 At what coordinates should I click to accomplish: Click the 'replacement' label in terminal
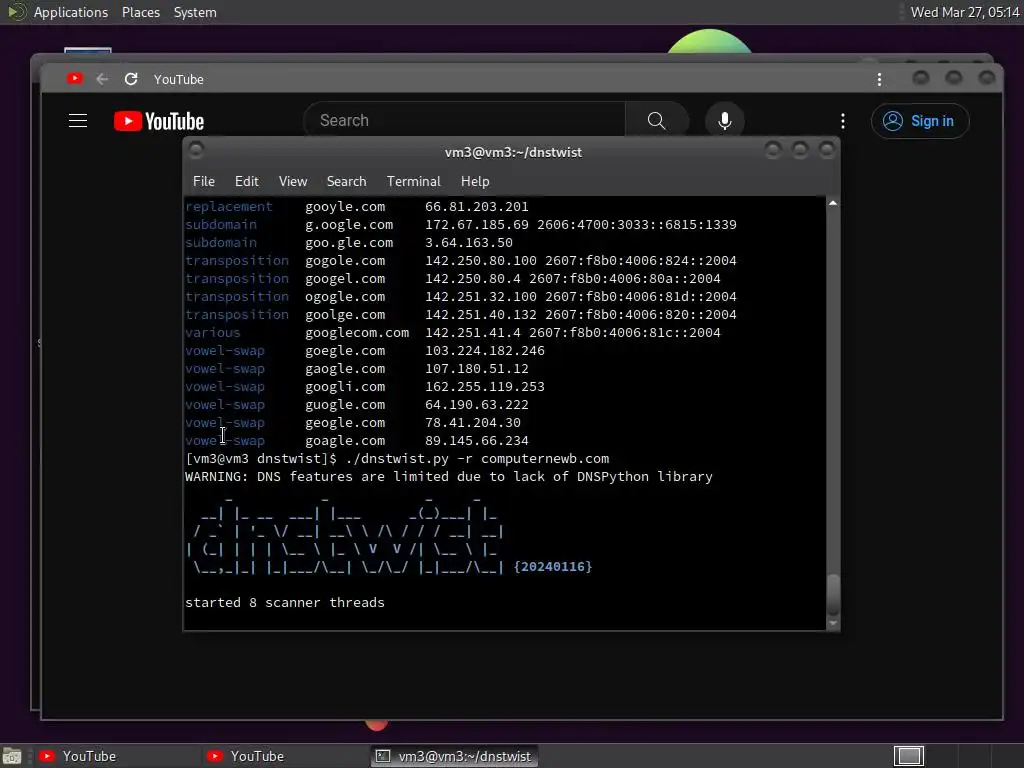pyautogui.click(x=229, y=207)
